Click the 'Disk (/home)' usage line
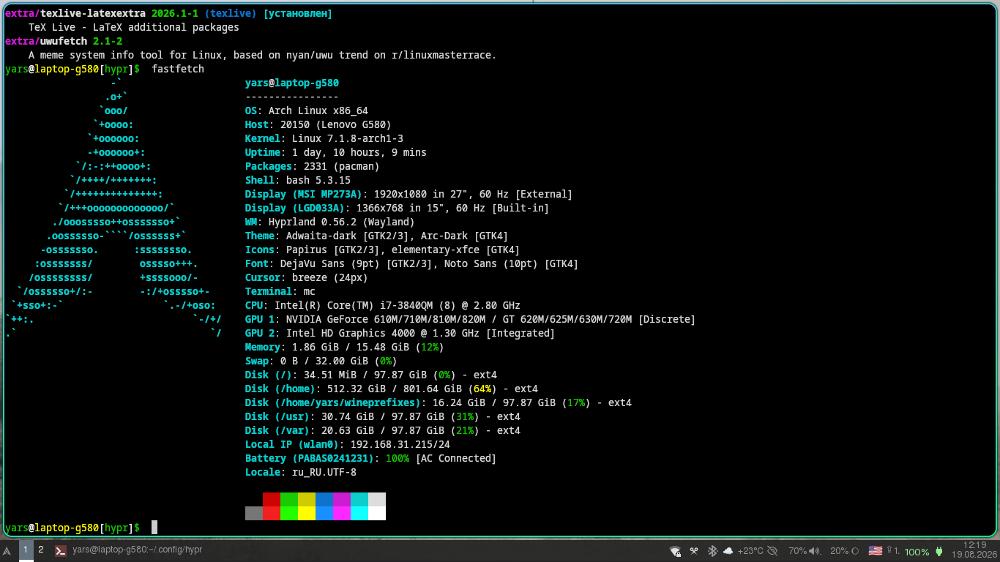 coord(391,389)
